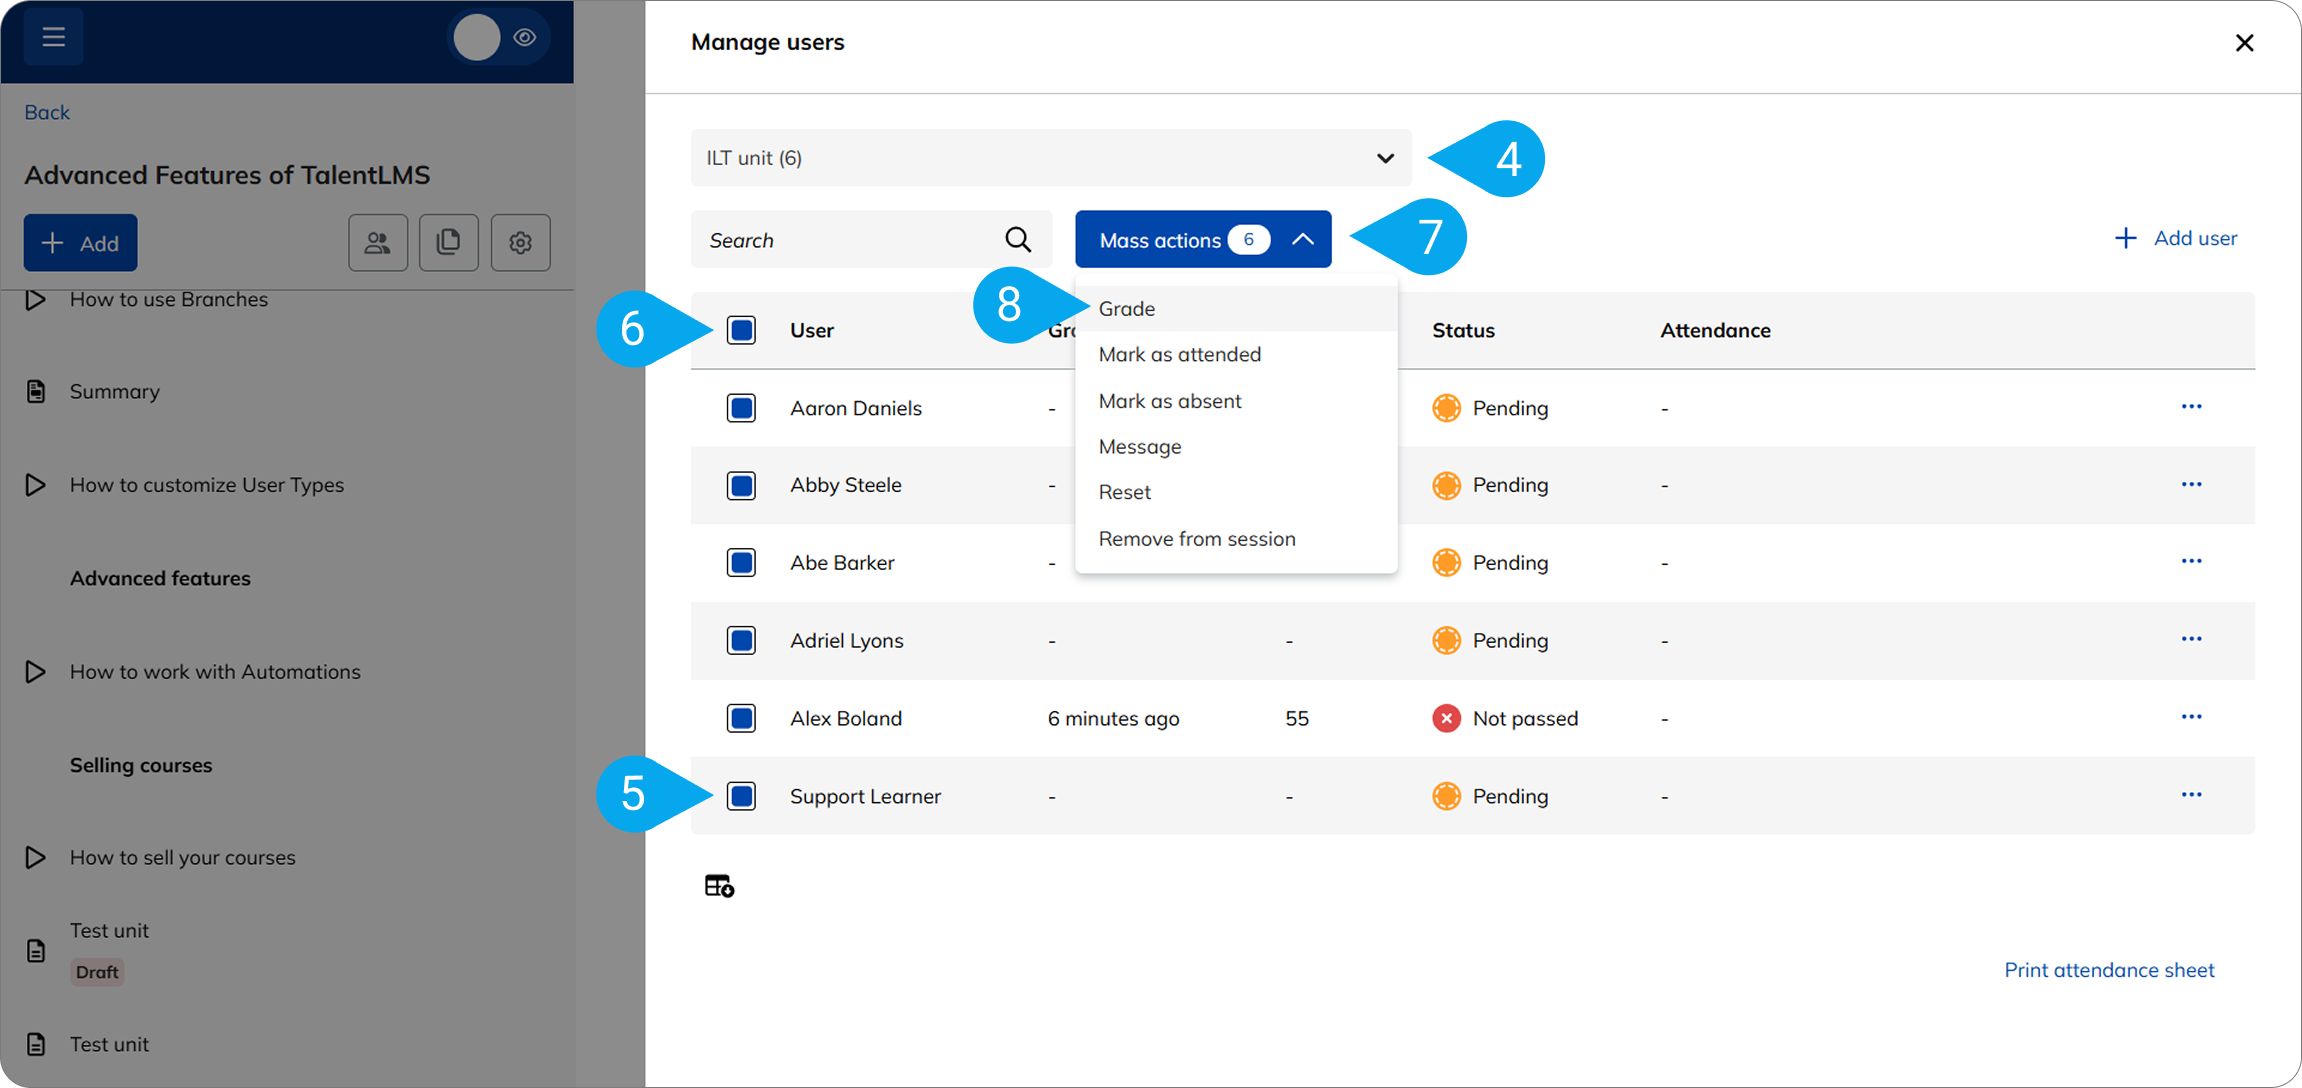2302x1088 pixels.
Task: Click the orange Pending status icon for Aaron Daniels
Action: coord(1446,408)
